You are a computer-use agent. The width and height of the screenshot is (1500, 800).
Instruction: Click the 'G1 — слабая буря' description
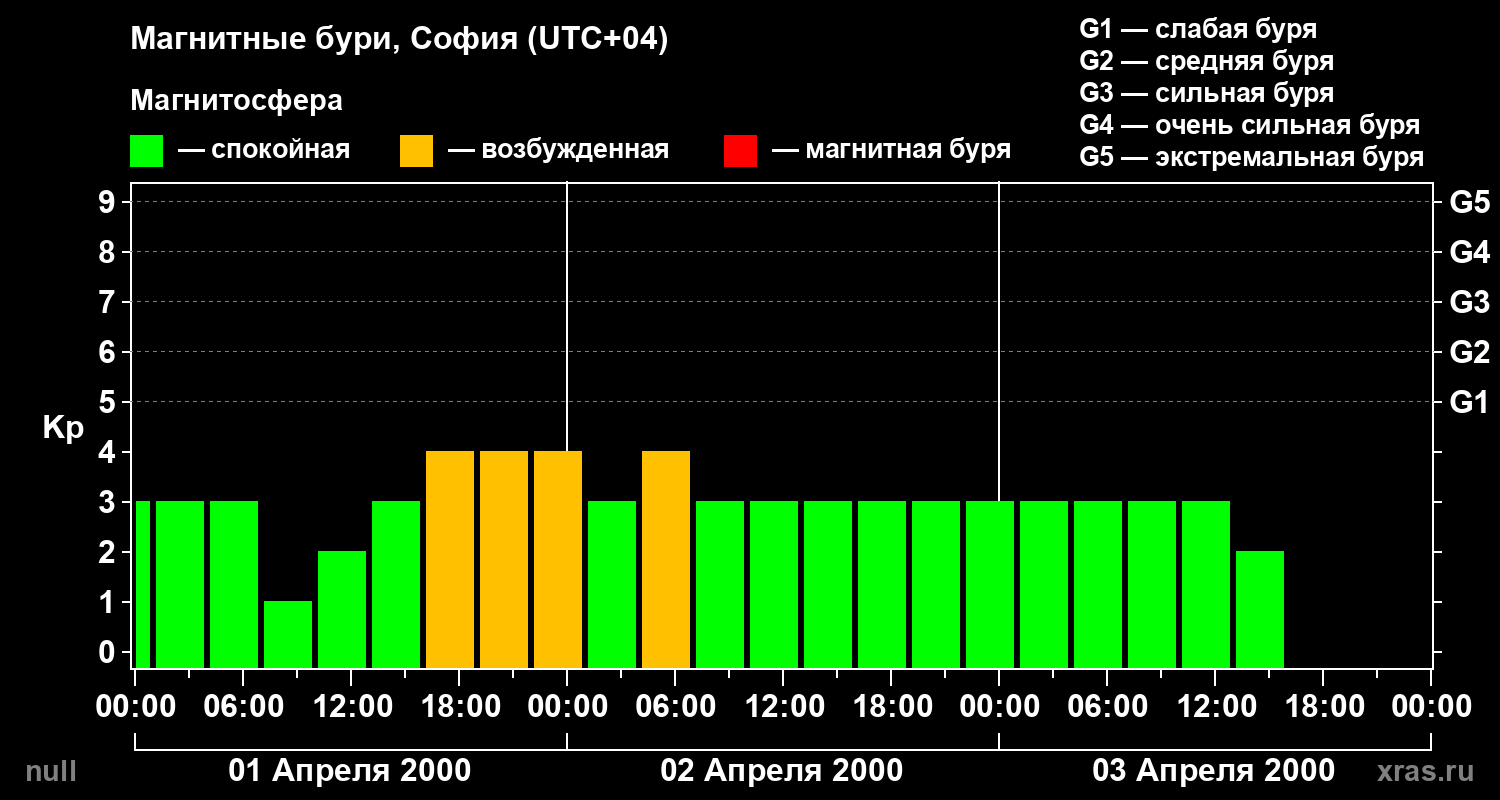1198,29
